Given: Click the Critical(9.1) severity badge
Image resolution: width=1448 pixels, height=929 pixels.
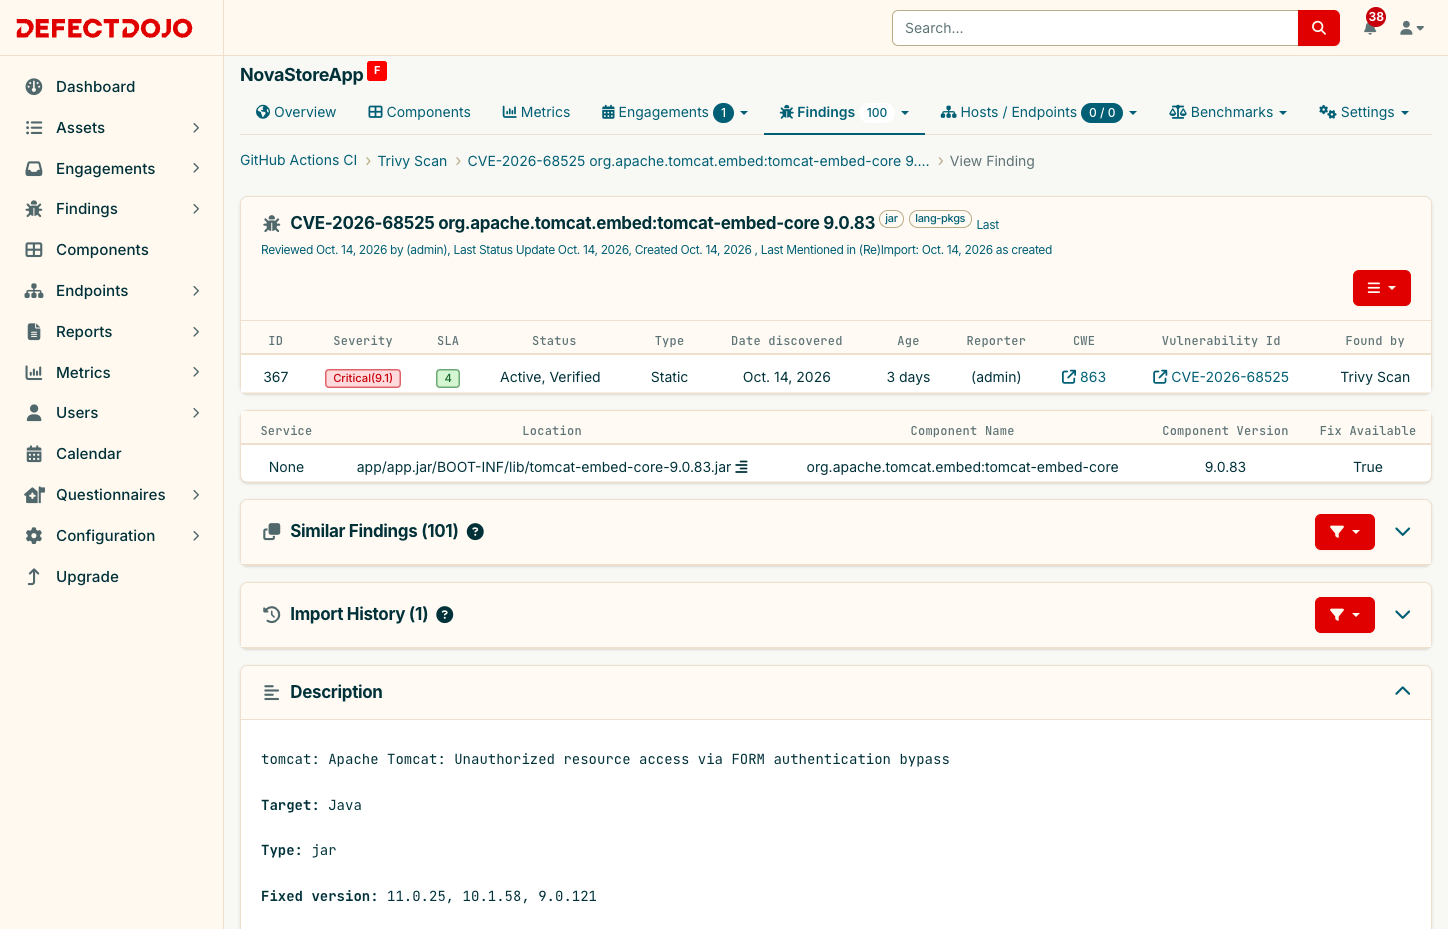Looking at the screenshot, I should click(363, 378).
